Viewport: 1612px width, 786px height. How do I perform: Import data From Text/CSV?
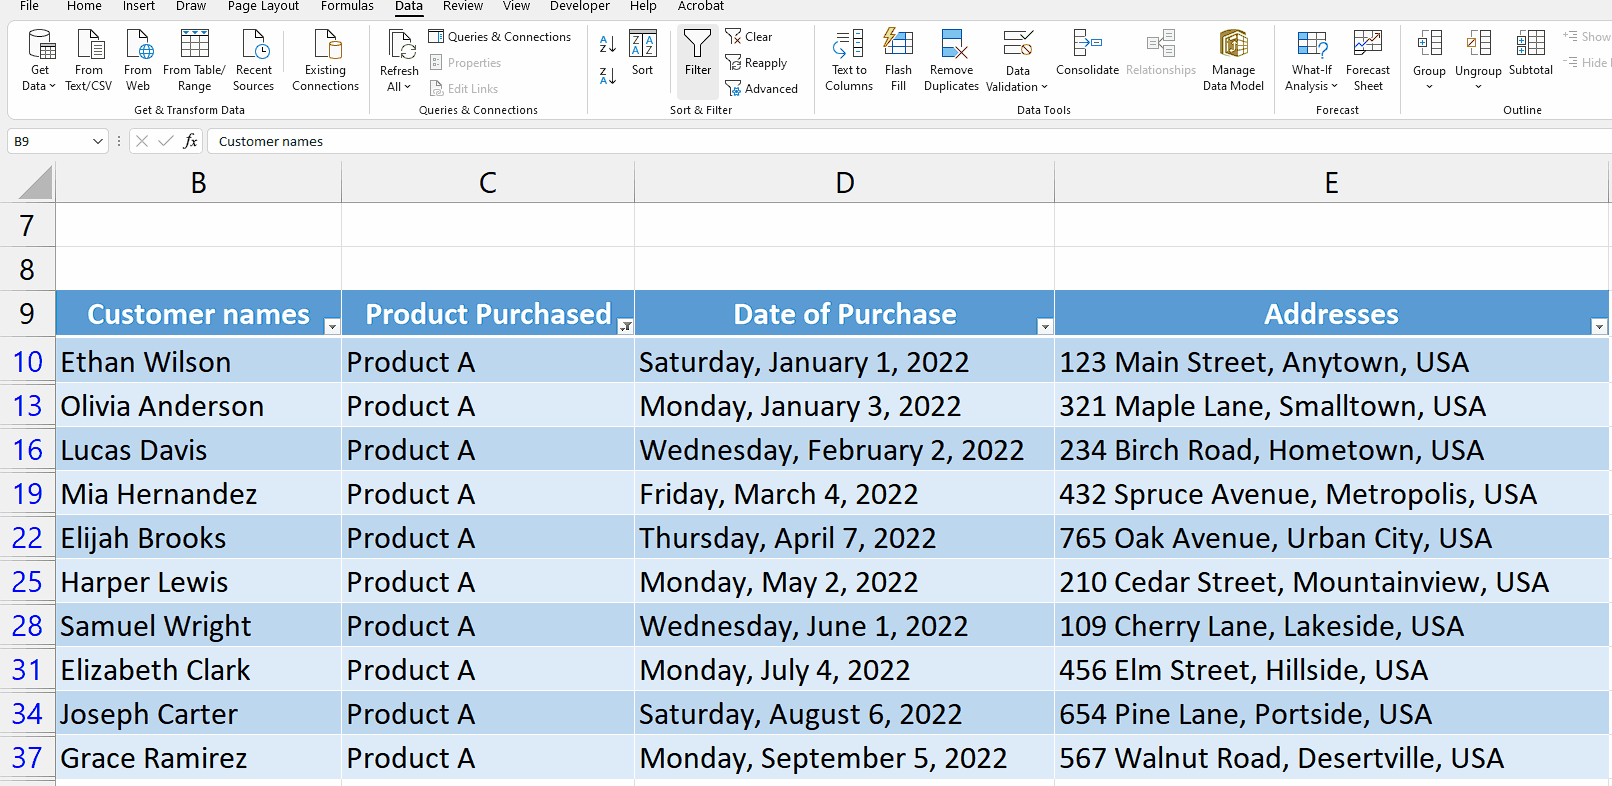pos(89,60)
